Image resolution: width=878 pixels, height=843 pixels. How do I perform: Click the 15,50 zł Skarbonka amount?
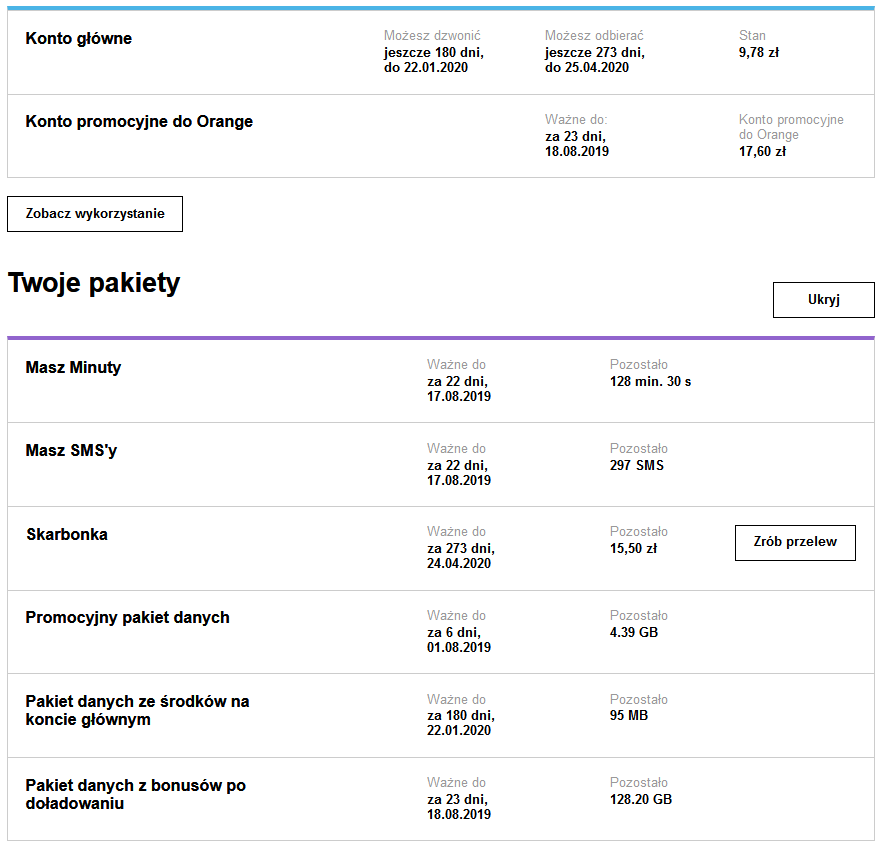coord(631,548)
